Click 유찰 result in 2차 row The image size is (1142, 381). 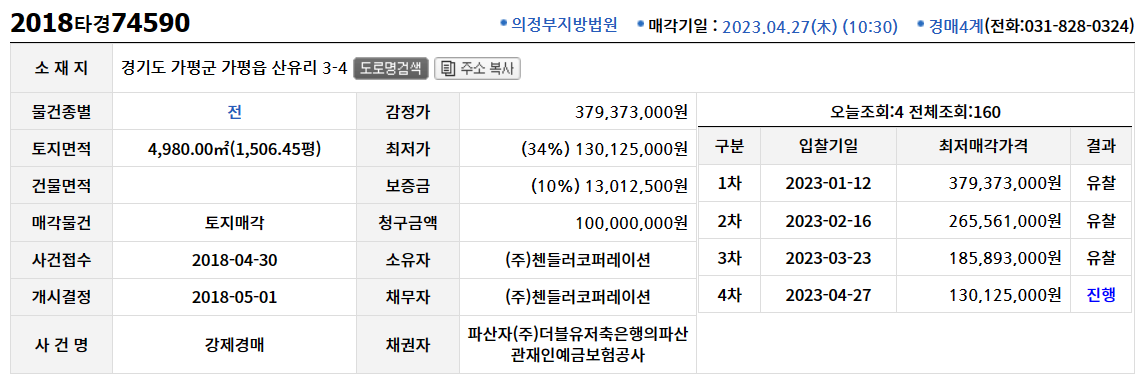pyautogui.click(x=1100, y=221)
